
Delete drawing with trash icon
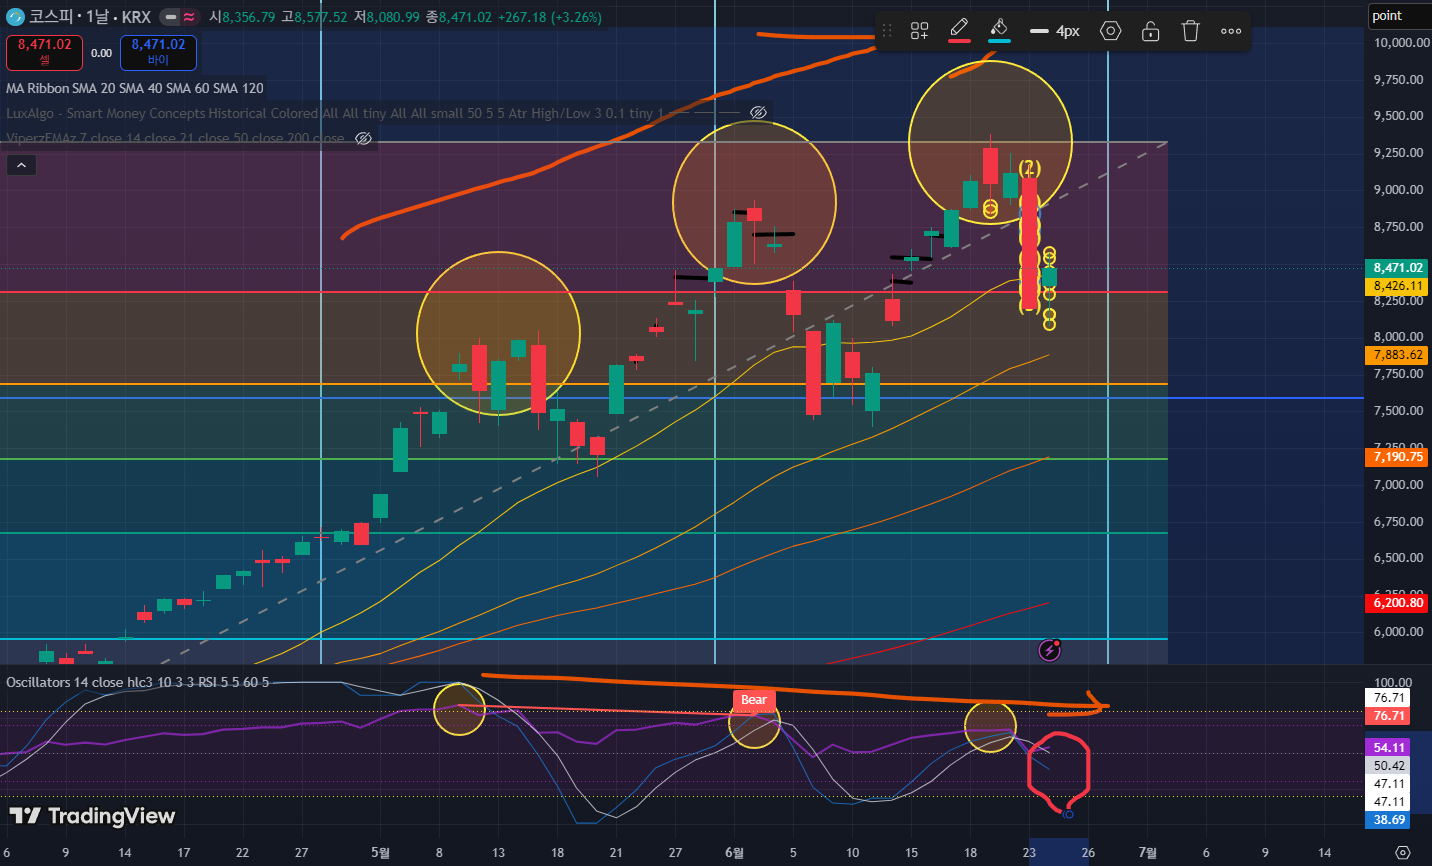1190,31
